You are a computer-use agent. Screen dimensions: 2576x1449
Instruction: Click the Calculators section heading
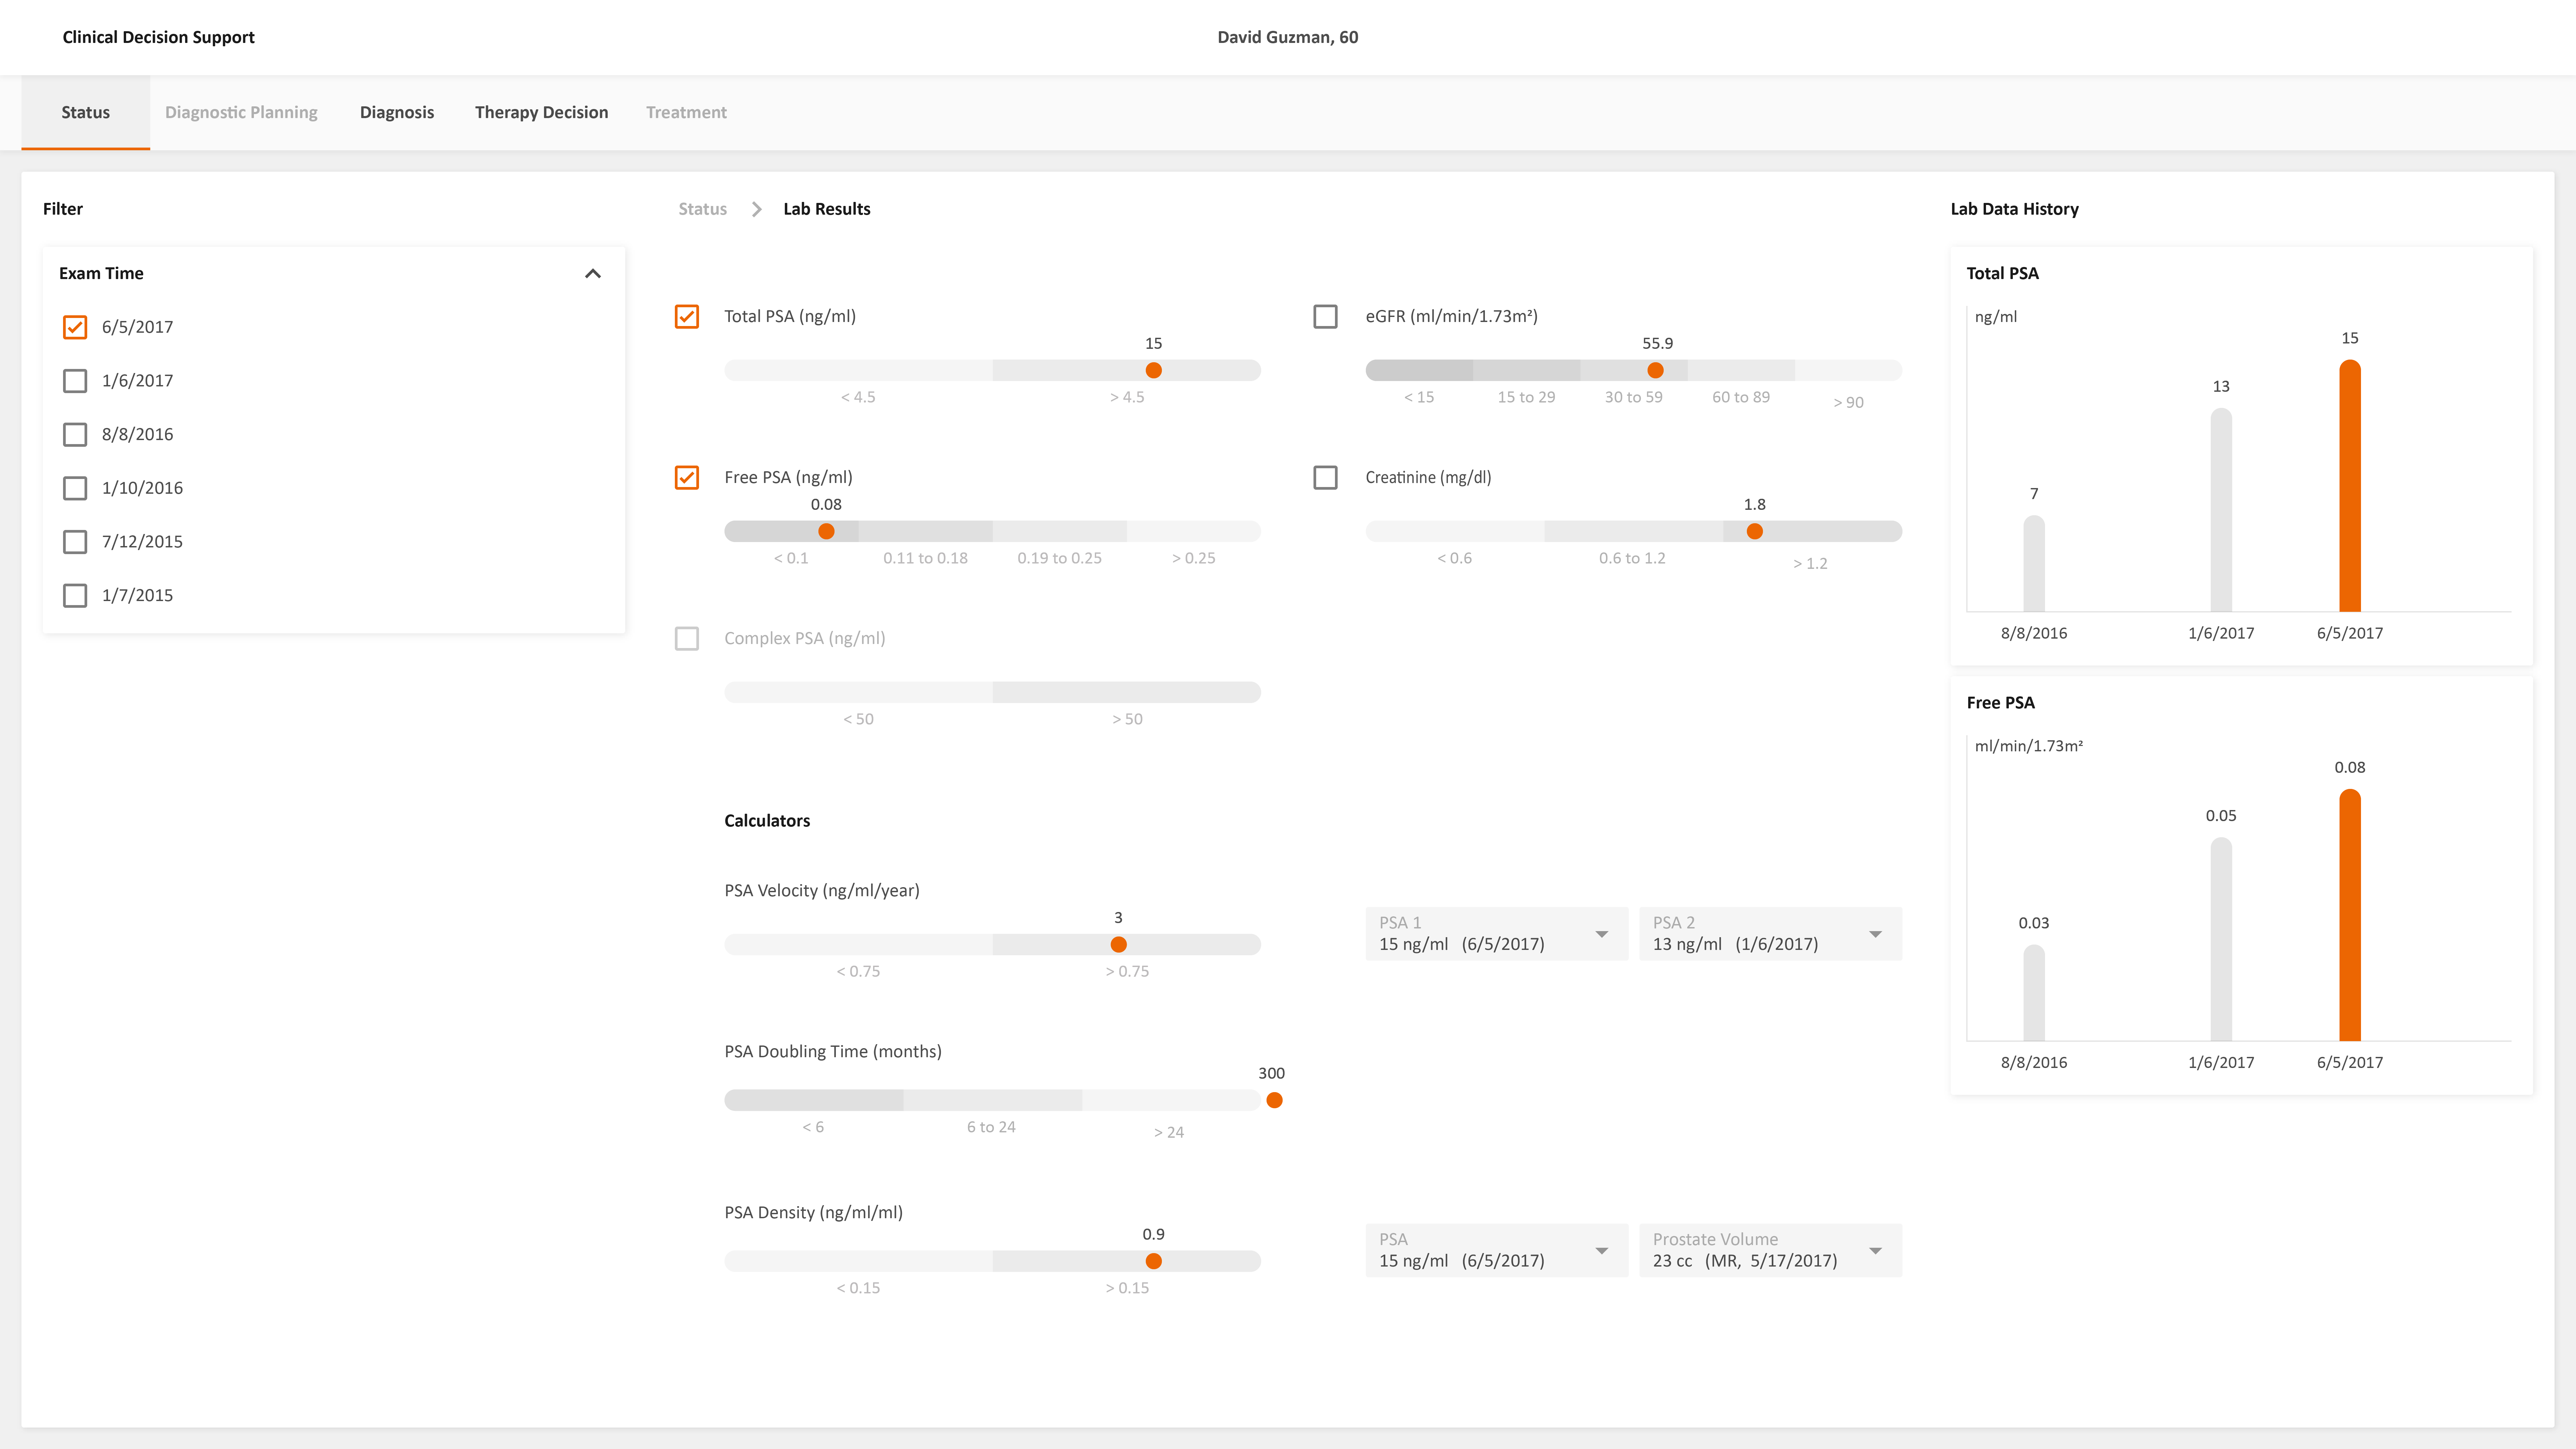click(x=767, y=821)
